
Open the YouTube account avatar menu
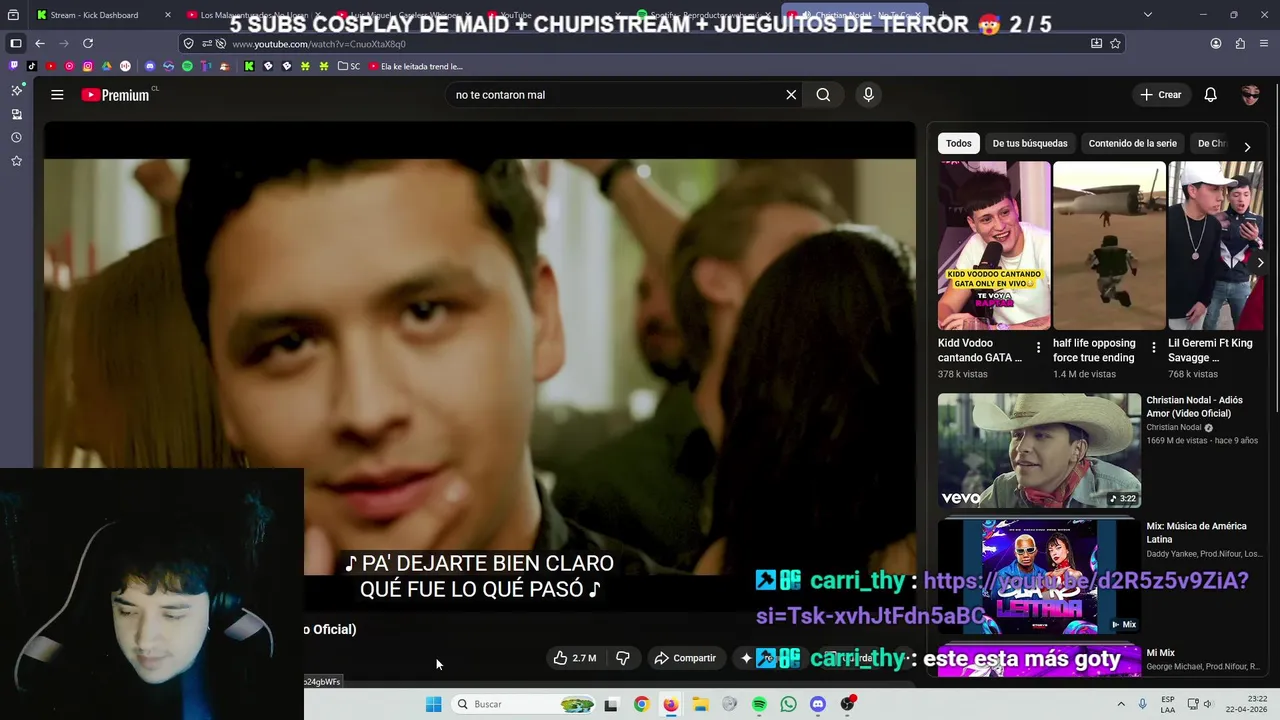pos(1250,95)
